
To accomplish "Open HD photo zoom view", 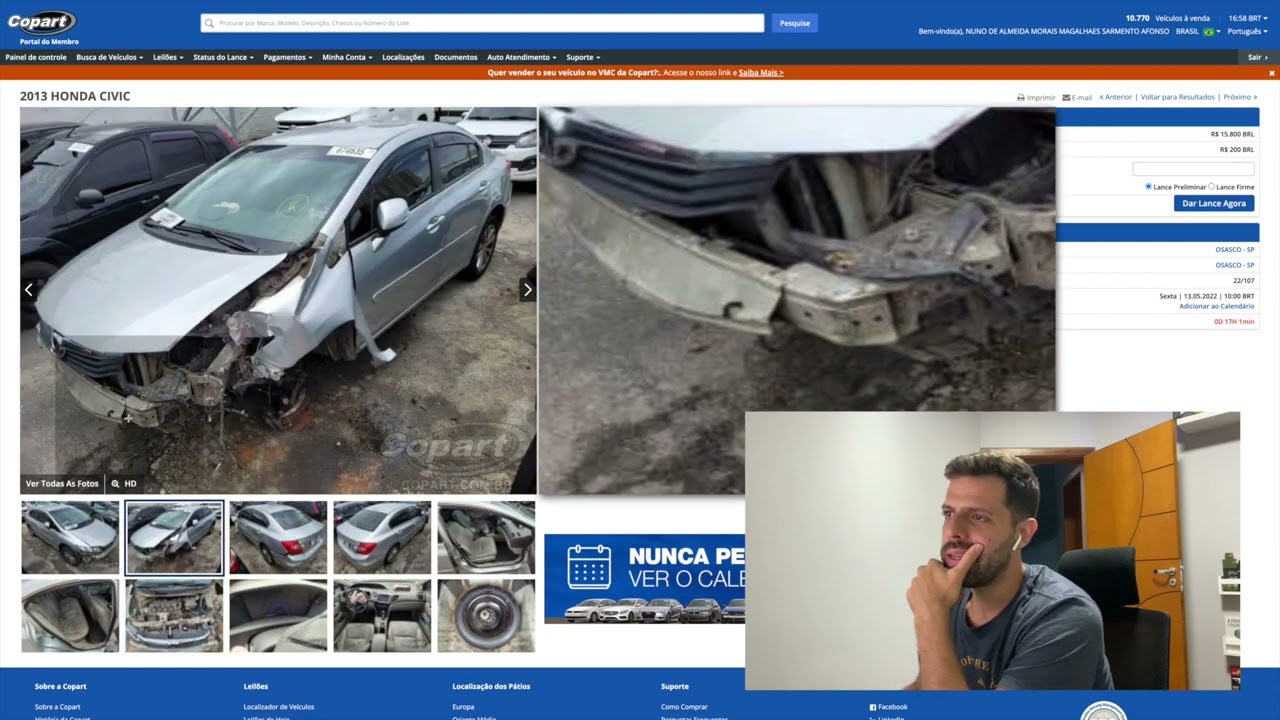I will coord(124,484).
